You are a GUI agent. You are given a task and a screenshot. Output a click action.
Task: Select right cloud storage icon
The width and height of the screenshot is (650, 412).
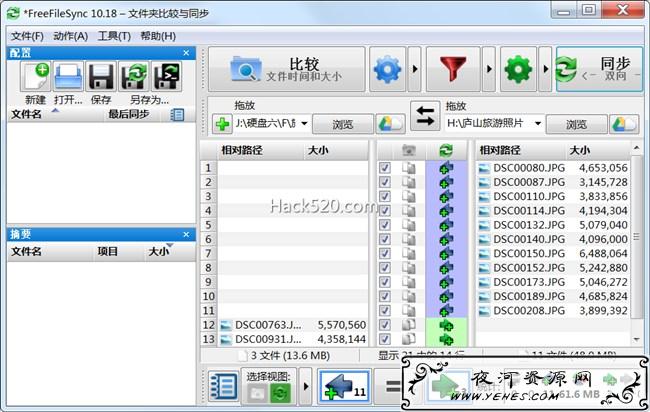click(624, 124)
